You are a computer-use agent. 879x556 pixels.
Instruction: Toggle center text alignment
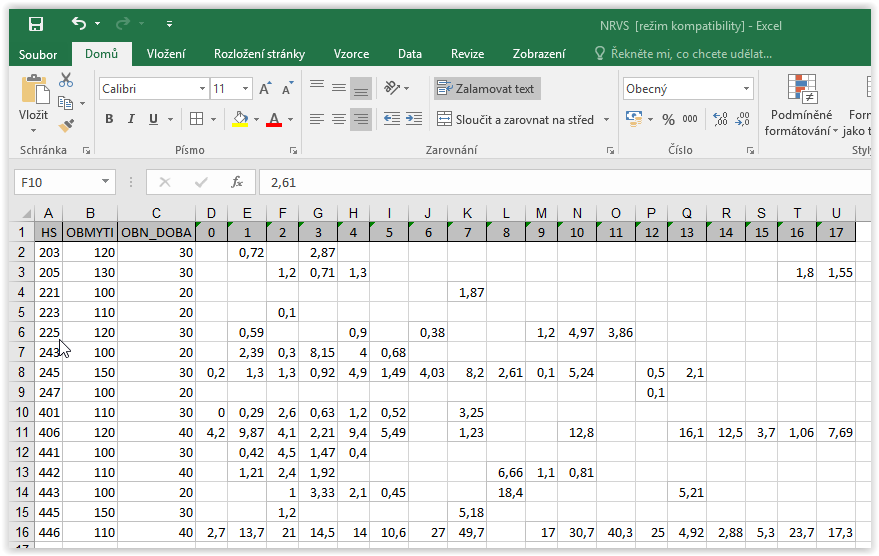coord(339,119)
